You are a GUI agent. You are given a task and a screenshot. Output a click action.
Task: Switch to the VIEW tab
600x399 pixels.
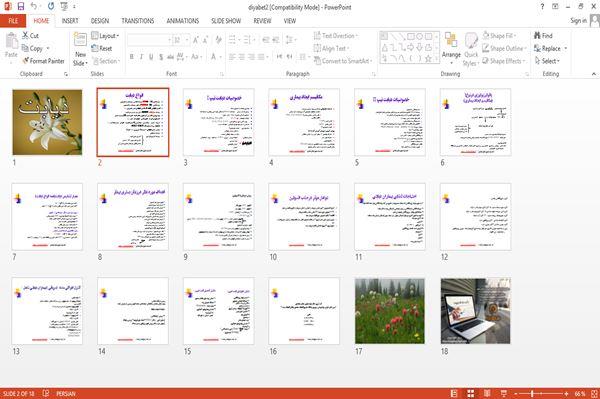[290, 21]
